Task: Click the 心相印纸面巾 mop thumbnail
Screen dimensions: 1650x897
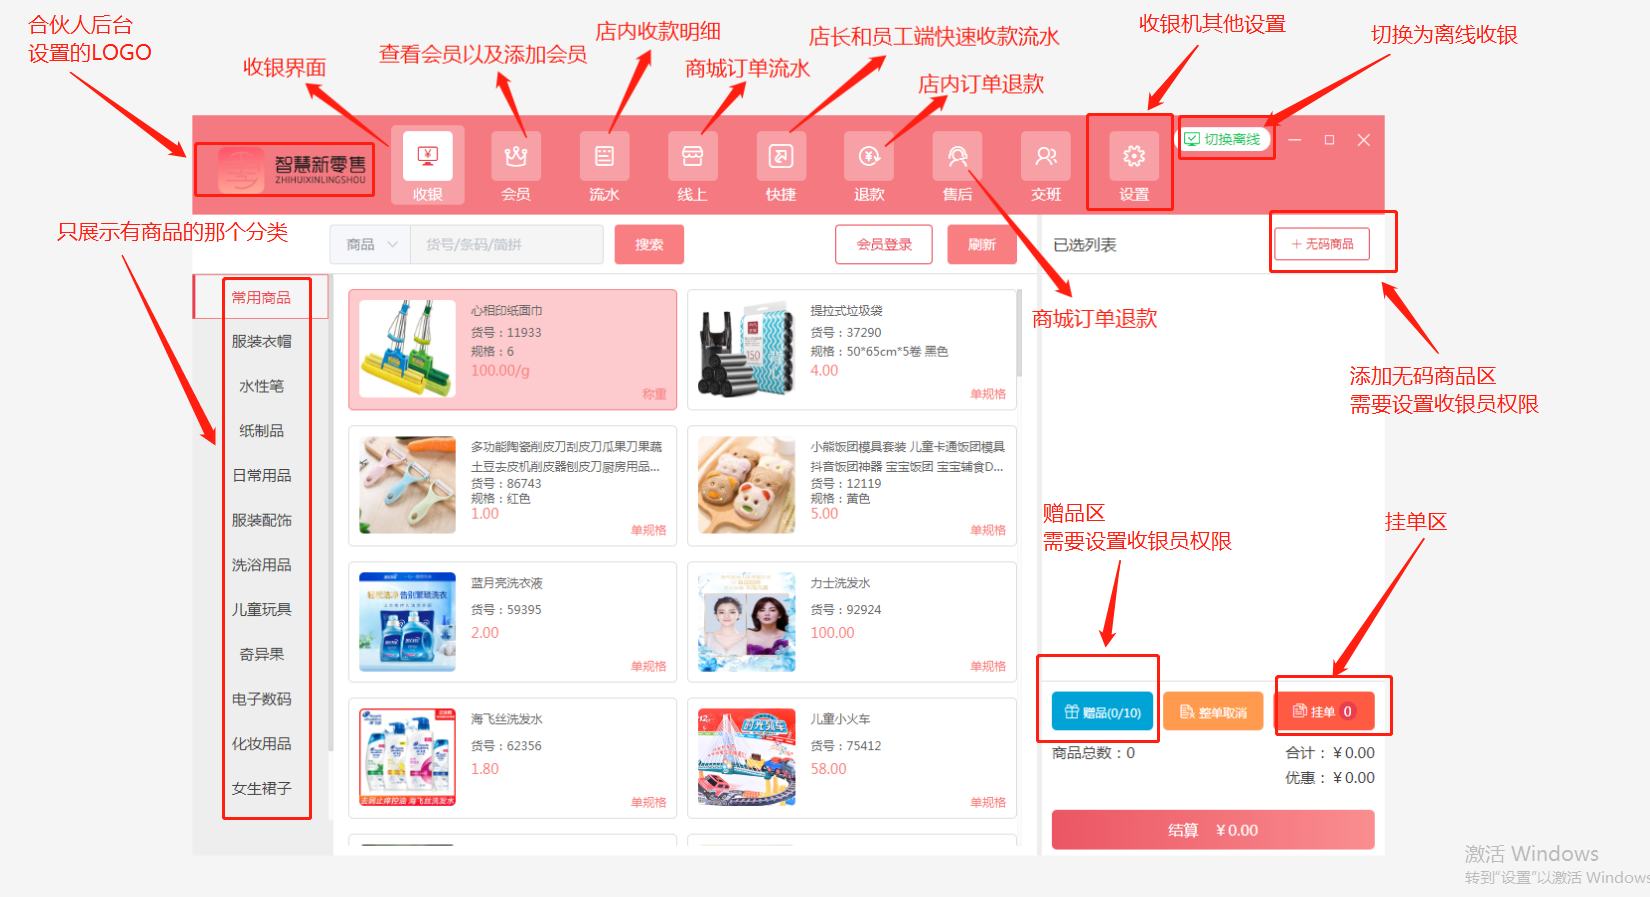Action: tap(408, 349)
